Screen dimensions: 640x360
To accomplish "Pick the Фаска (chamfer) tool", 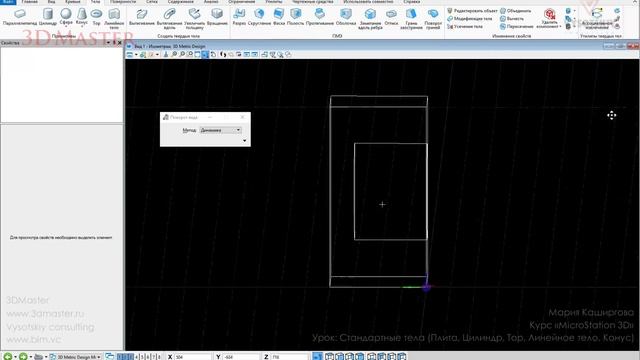I will (279, 17).
